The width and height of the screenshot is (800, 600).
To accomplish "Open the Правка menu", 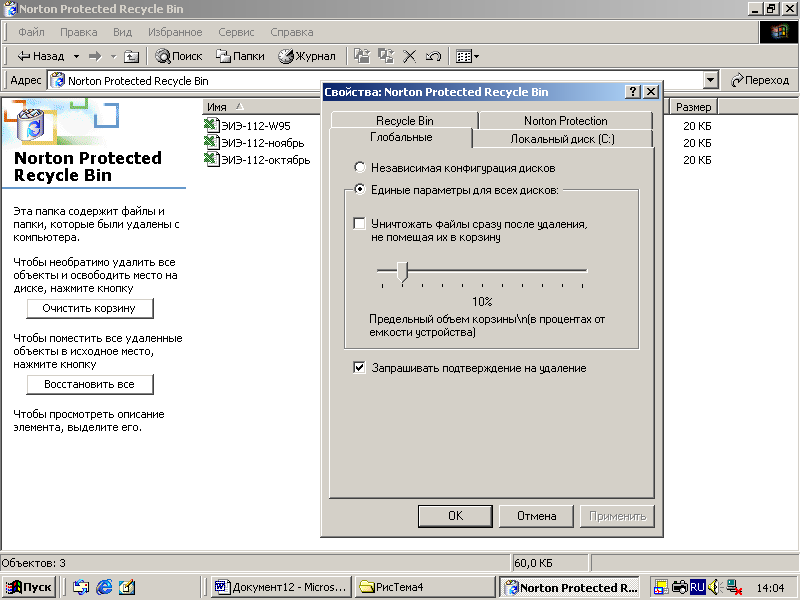I will click(x=79, y=32).
